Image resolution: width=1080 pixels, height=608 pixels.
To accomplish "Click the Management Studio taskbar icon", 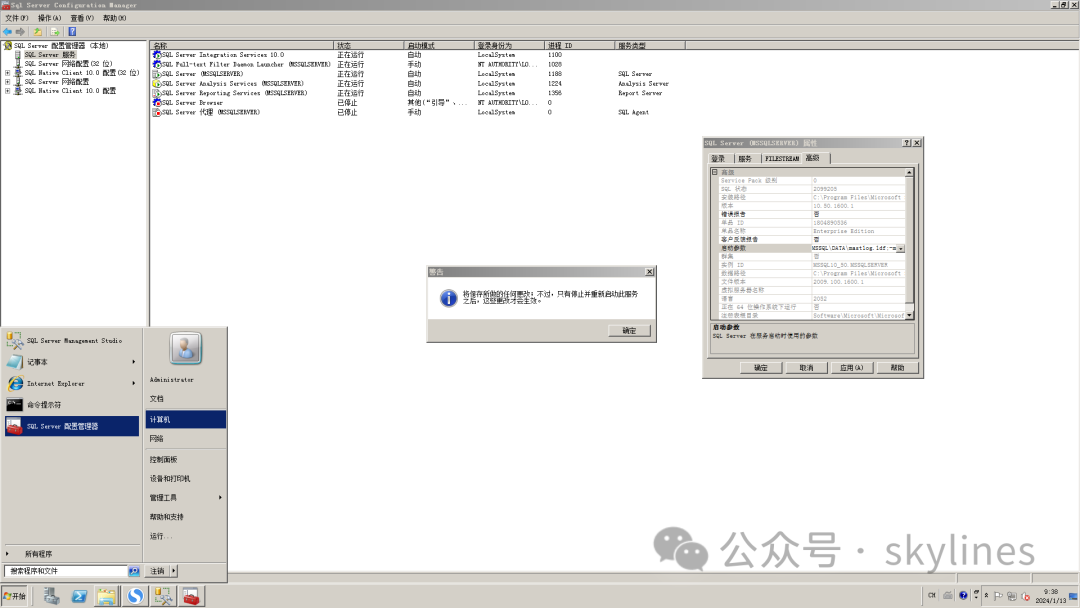I will point(163,596).
